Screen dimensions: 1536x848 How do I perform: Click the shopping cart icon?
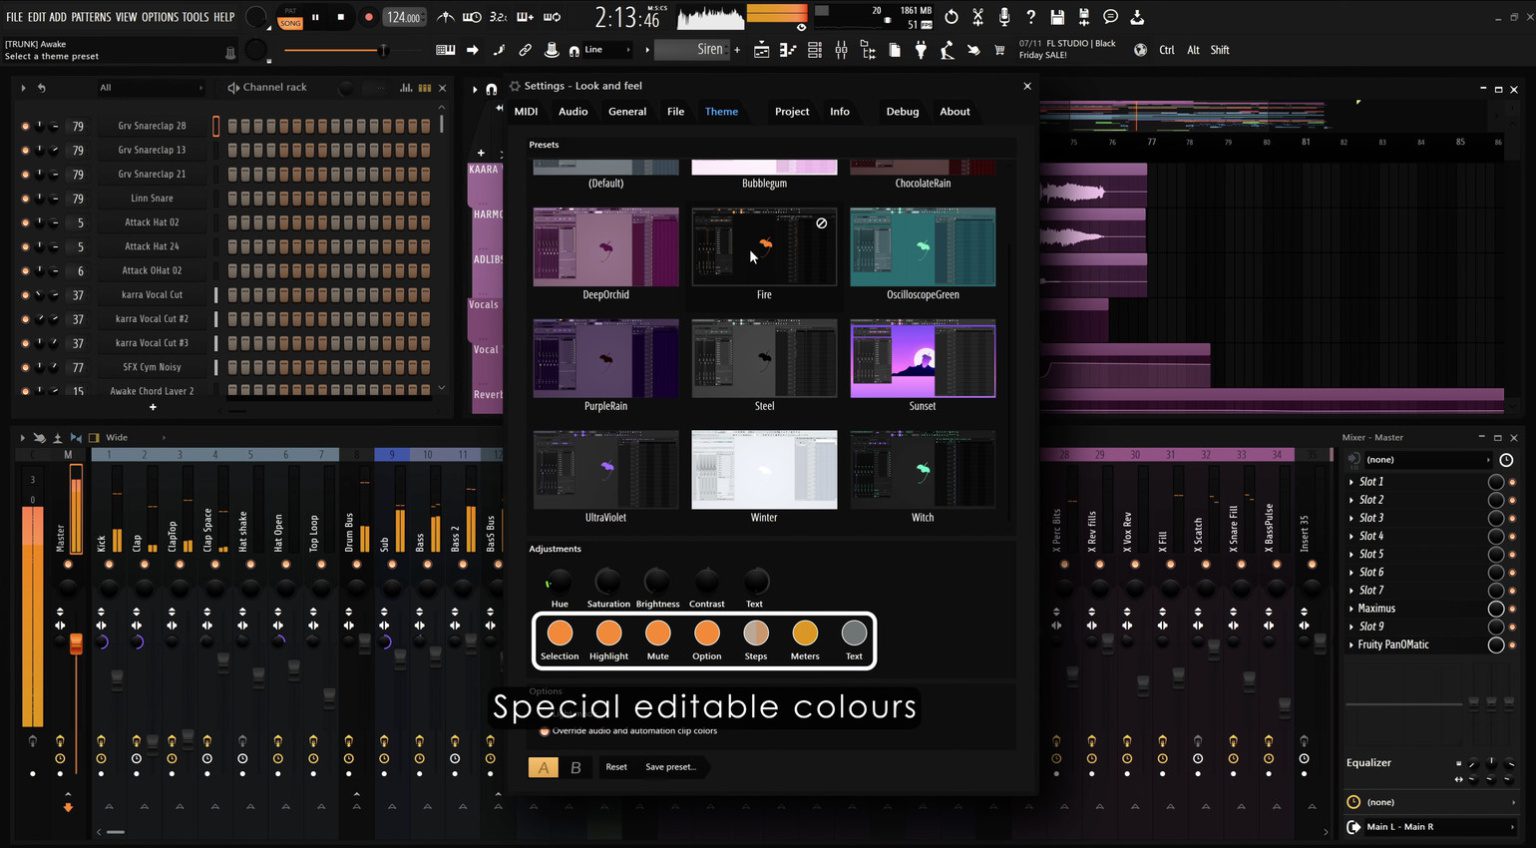[x=998, y=50]
